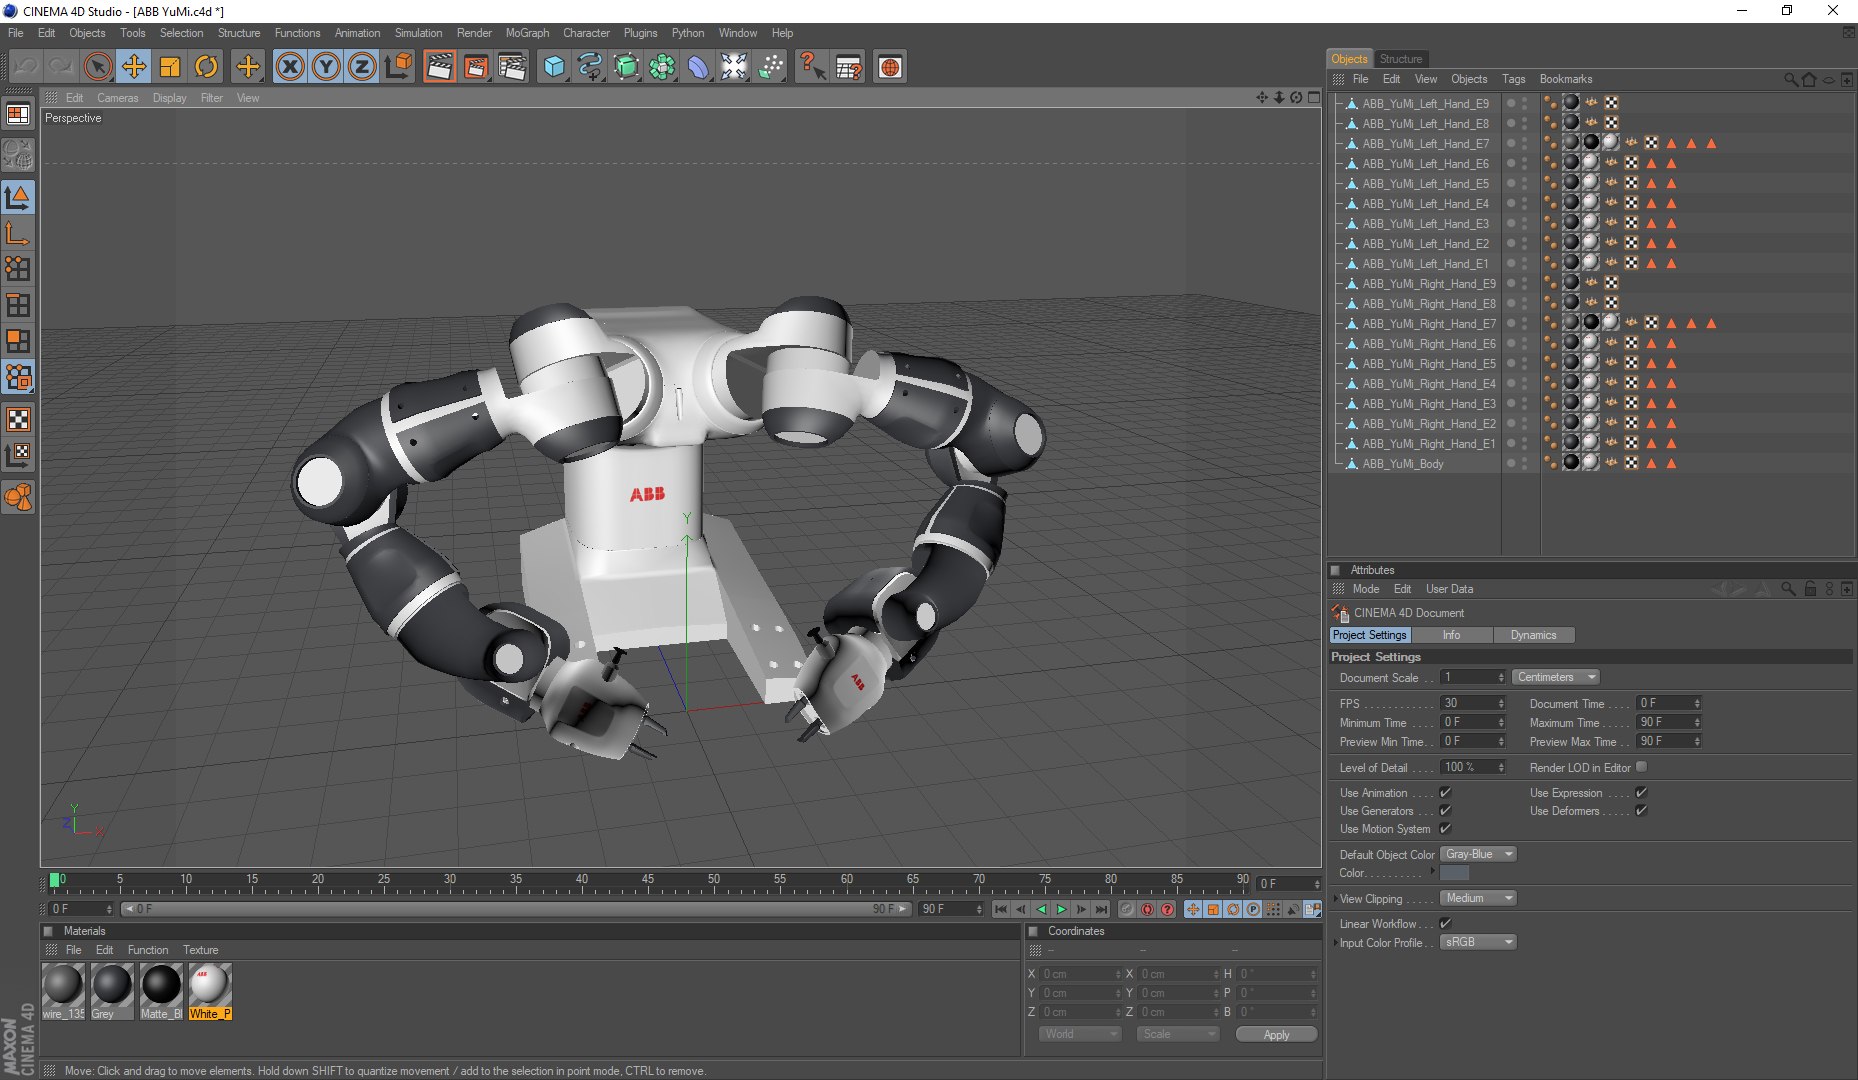Viewport: 1858px width, 1080px height.
Task: Open View Clipping Medium dropdown
Action: point(1478,898)
